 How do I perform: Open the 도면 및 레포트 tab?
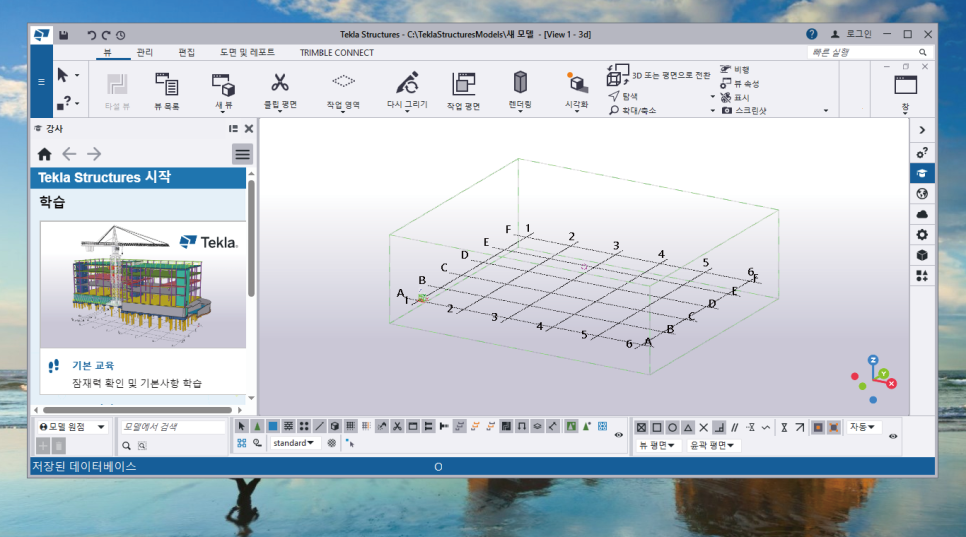pyautogui.click(x=247, y=52)
